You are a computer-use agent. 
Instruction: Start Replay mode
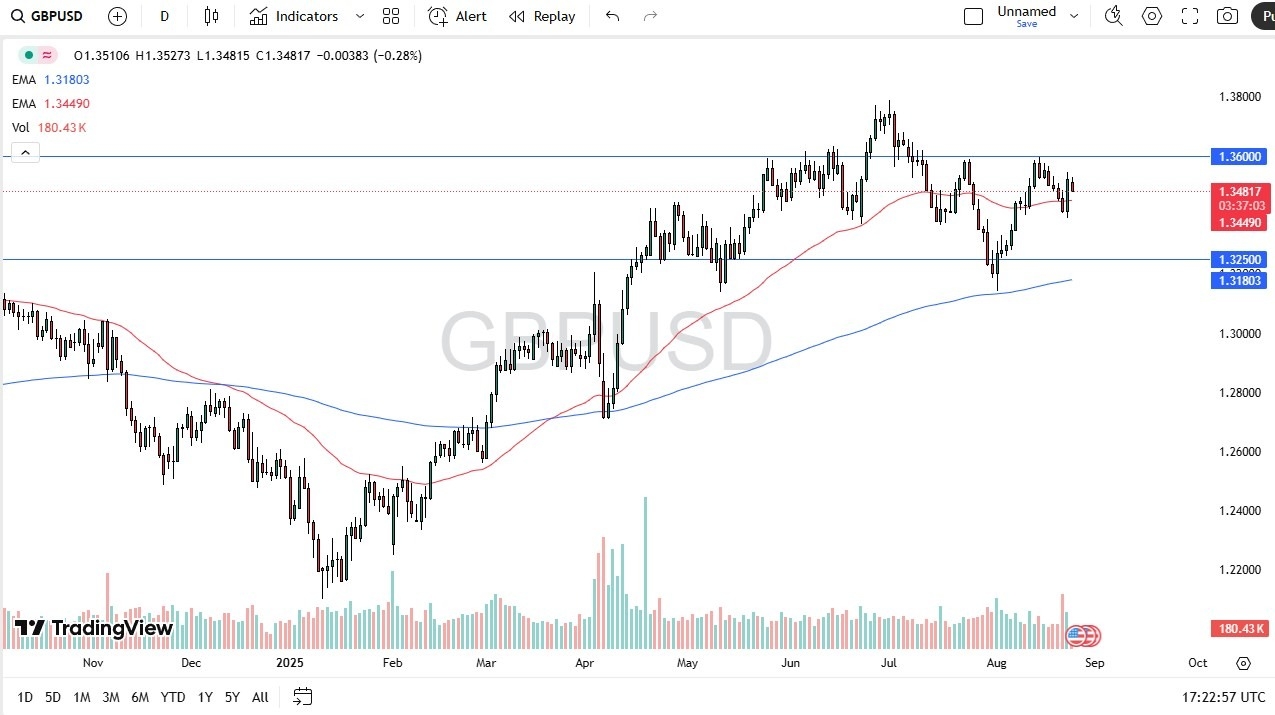[541, 16]
